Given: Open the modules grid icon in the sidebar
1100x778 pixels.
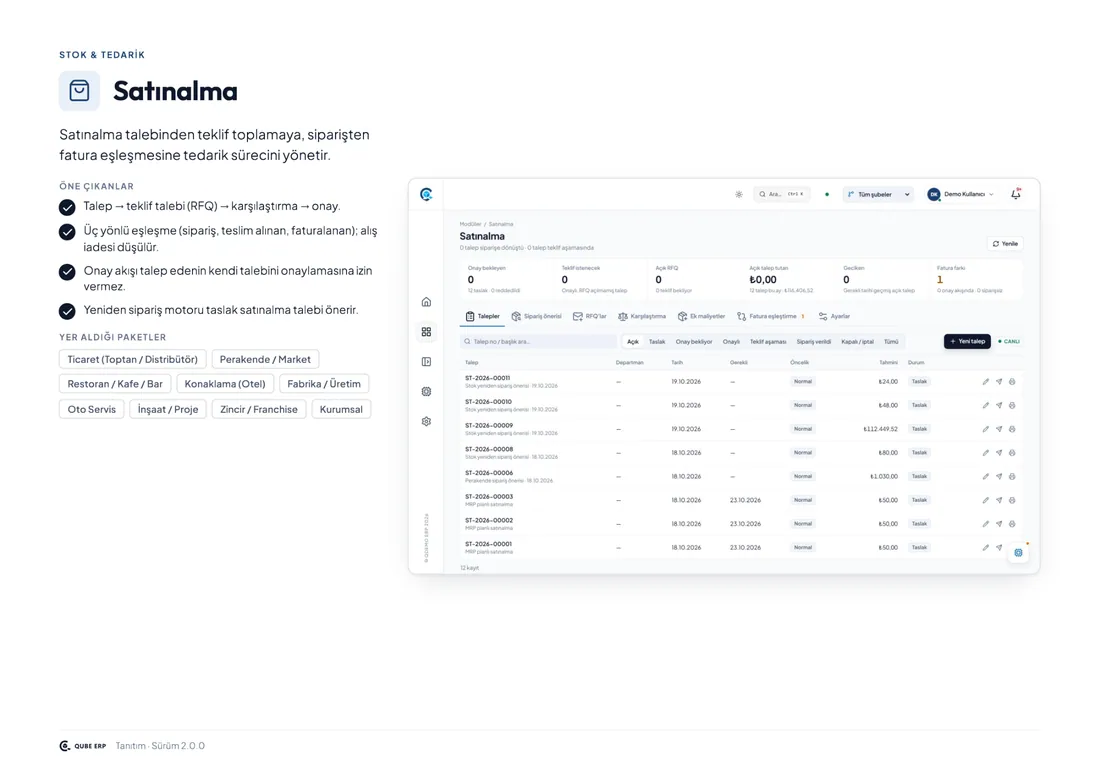Looking at the screenshot, I should [426, 332].
